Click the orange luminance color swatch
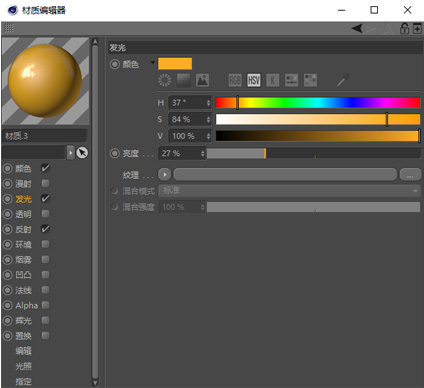 pyautogui.click(x=175, y=63)
